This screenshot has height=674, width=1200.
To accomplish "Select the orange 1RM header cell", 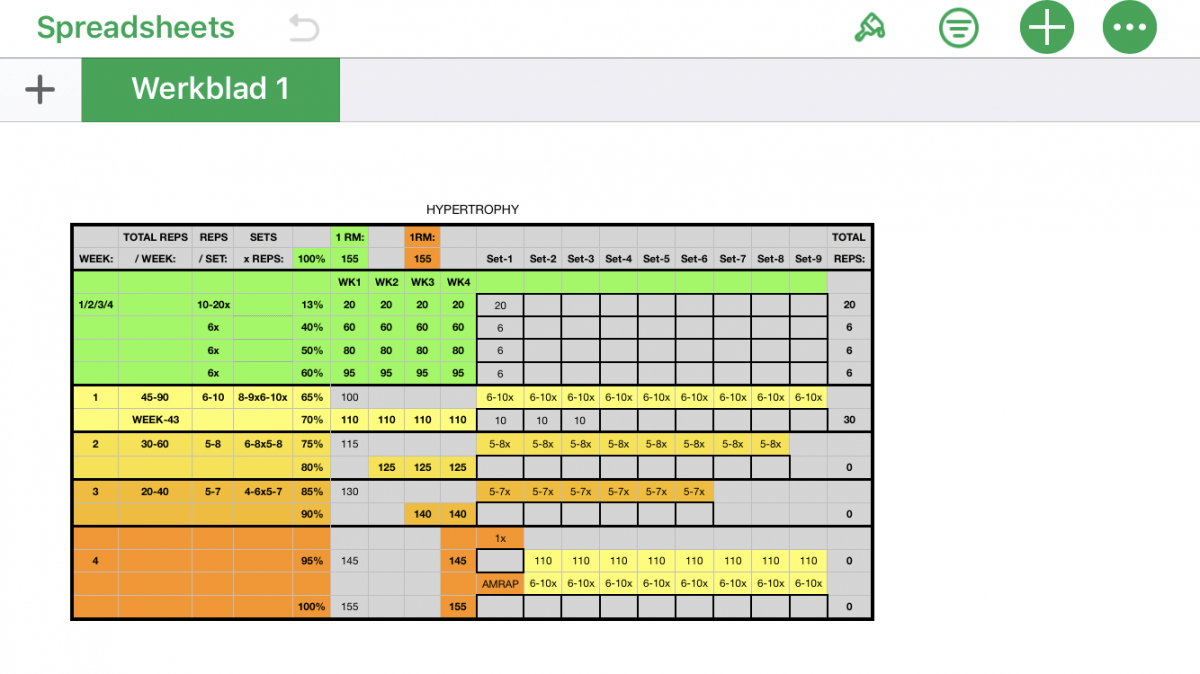I will click(422, 238).
